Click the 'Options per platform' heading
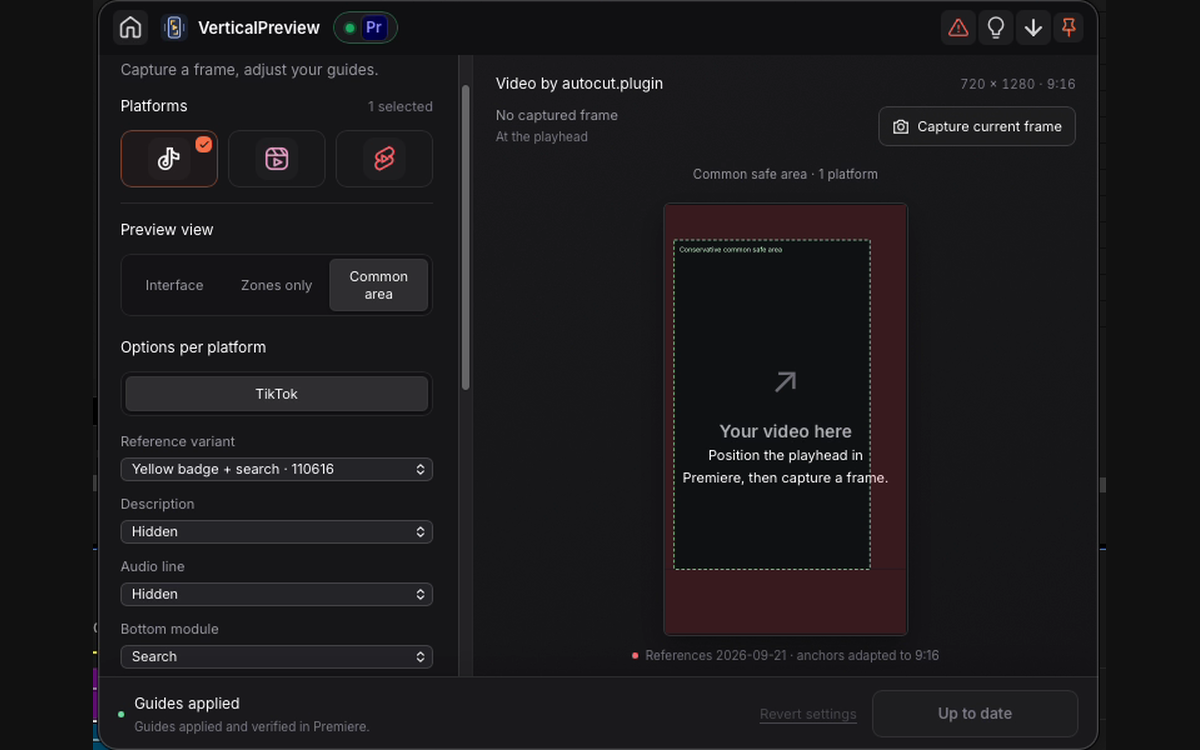The height and width of the screenshot is (750, 1200). point(193,348)
